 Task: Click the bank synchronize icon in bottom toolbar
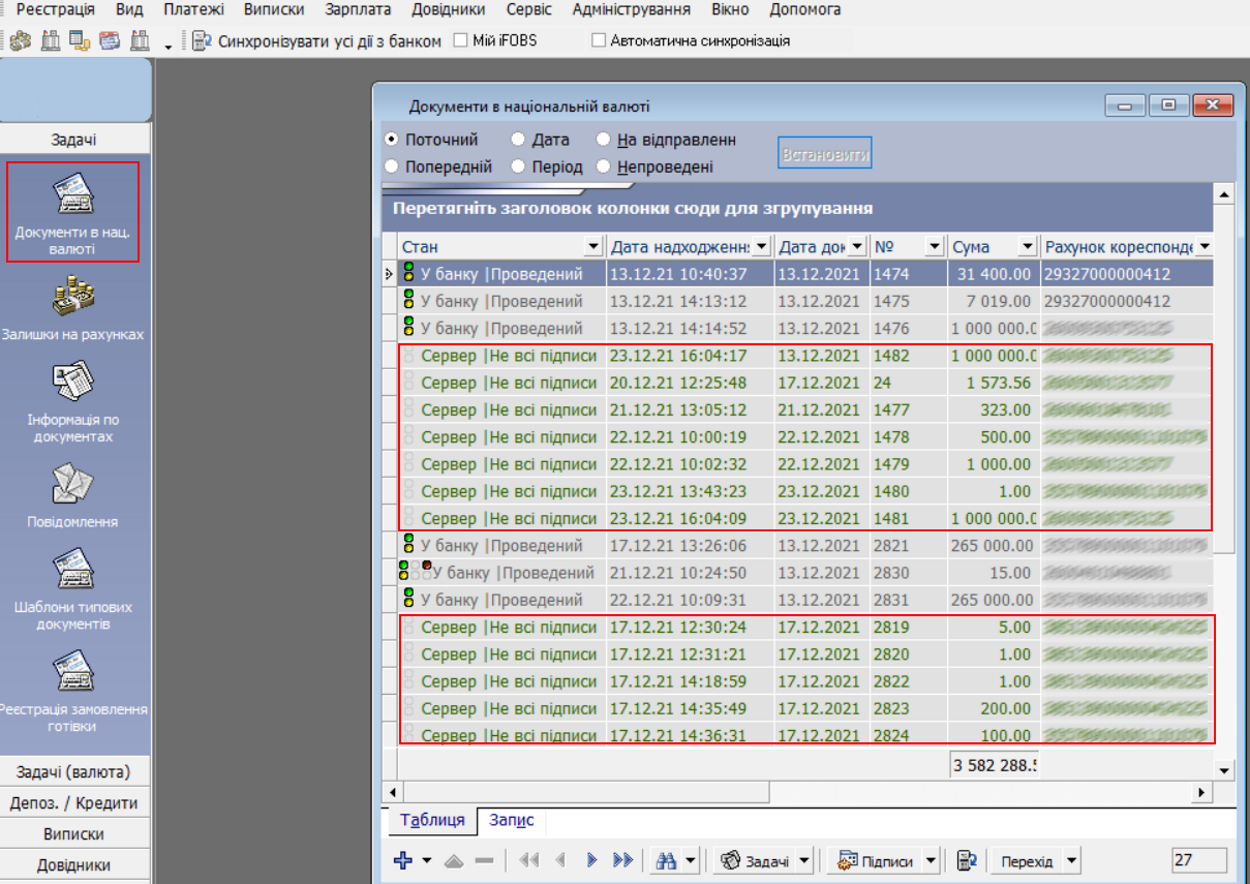pos(967,860)
